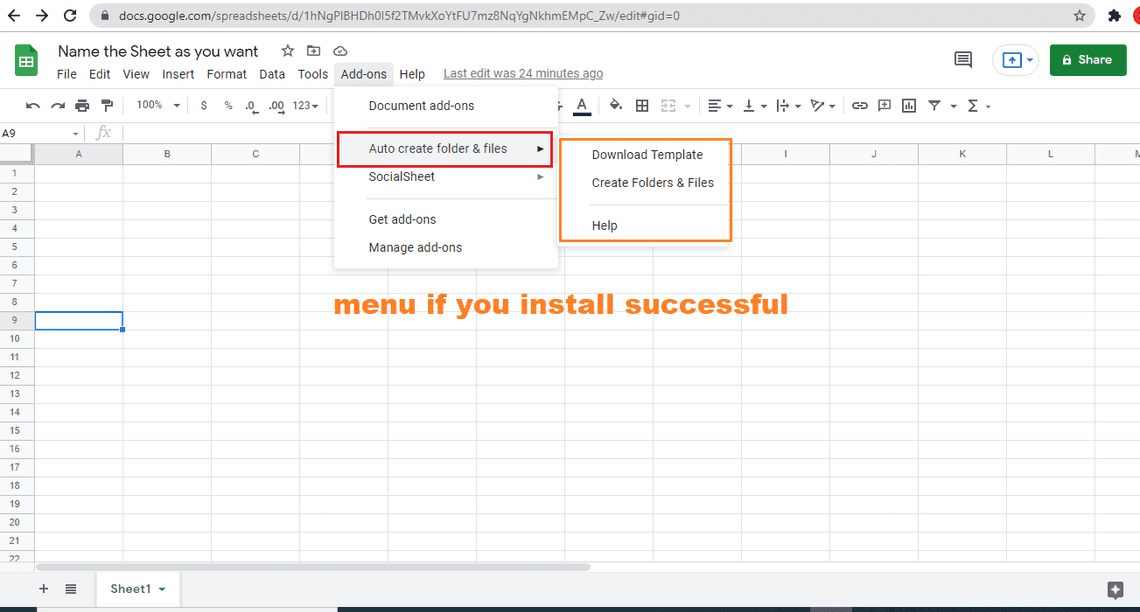Viewport: 1140px width, 612px height.
Task: Open the fill color picker
Action: tap(615, 106)
